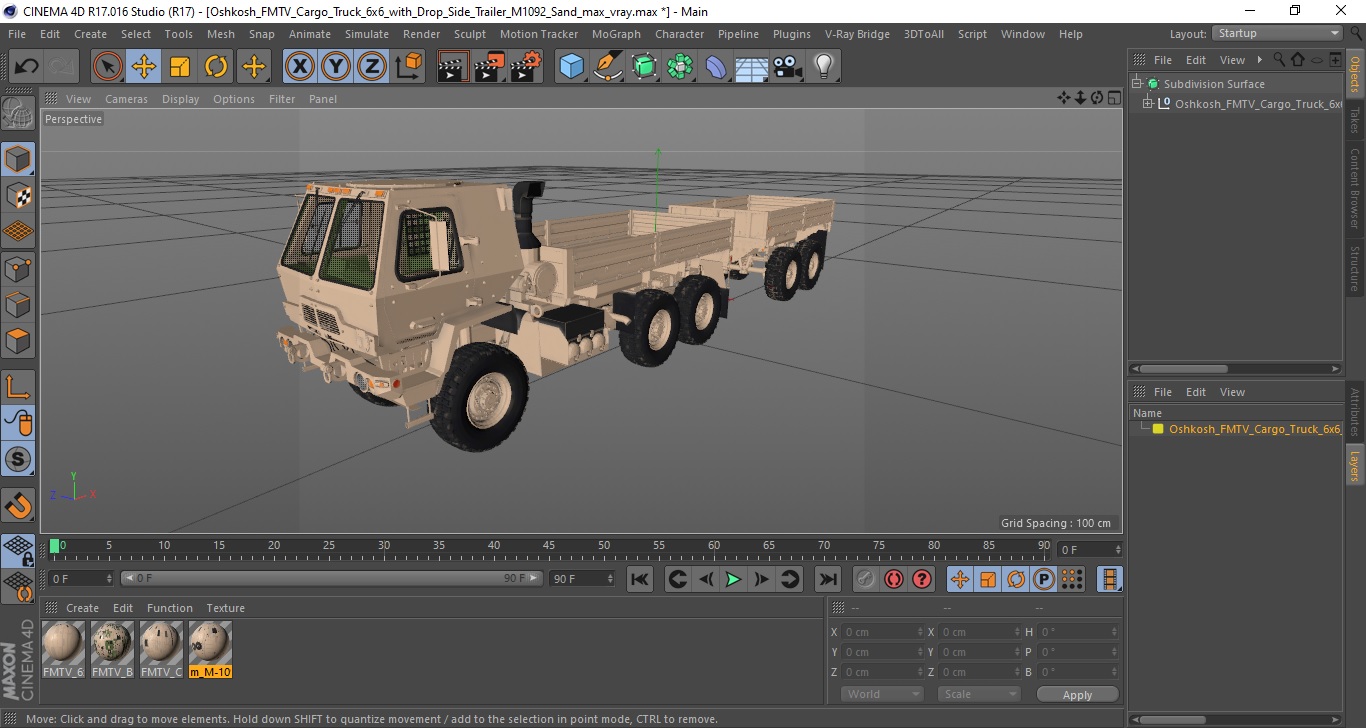Viewport: 1366px width, 728px height.
Task: Click the Record Active Objects button
Action: (x=866, y=579)
